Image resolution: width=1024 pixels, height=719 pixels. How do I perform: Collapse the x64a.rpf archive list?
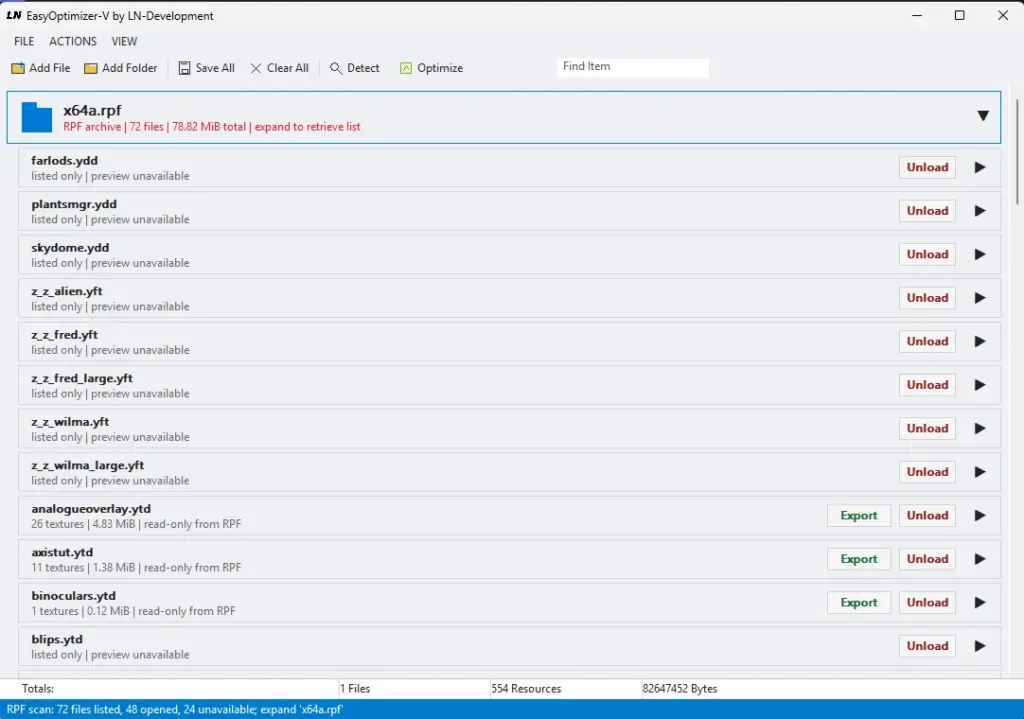coord(983,116)
